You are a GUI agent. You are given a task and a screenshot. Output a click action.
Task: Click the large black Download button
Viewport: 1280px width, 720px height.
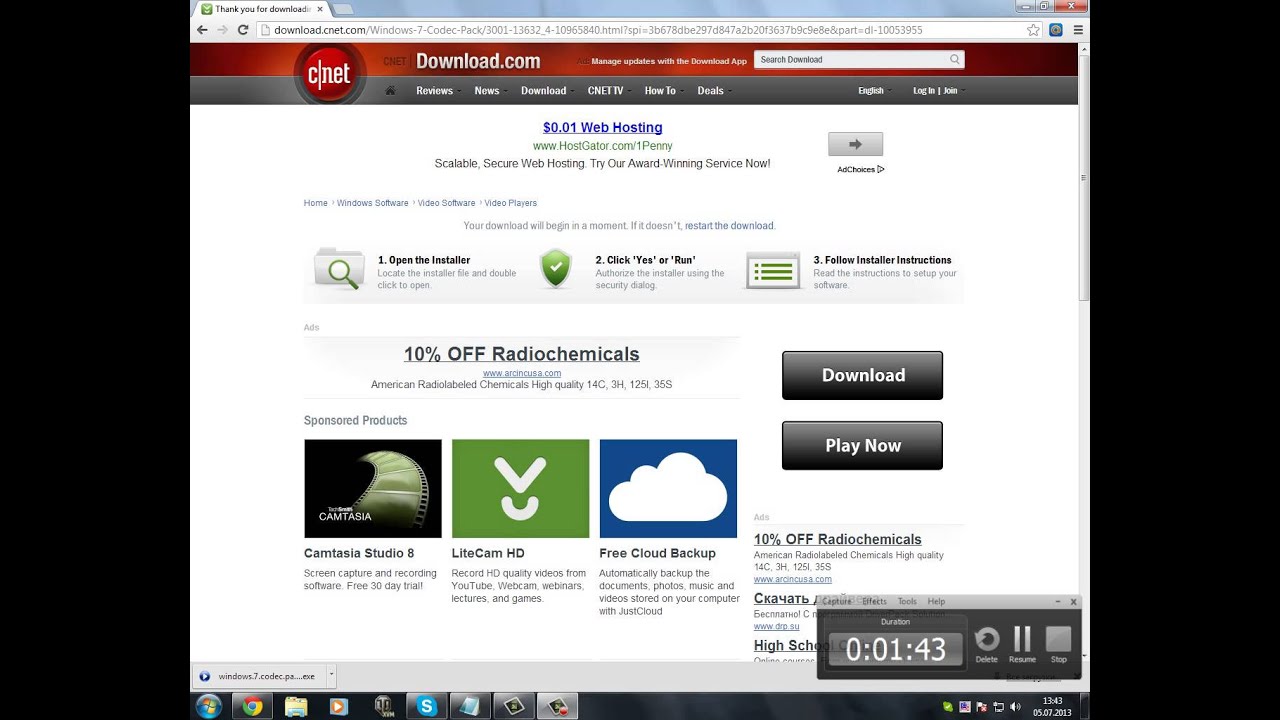(x=862, y=375)
